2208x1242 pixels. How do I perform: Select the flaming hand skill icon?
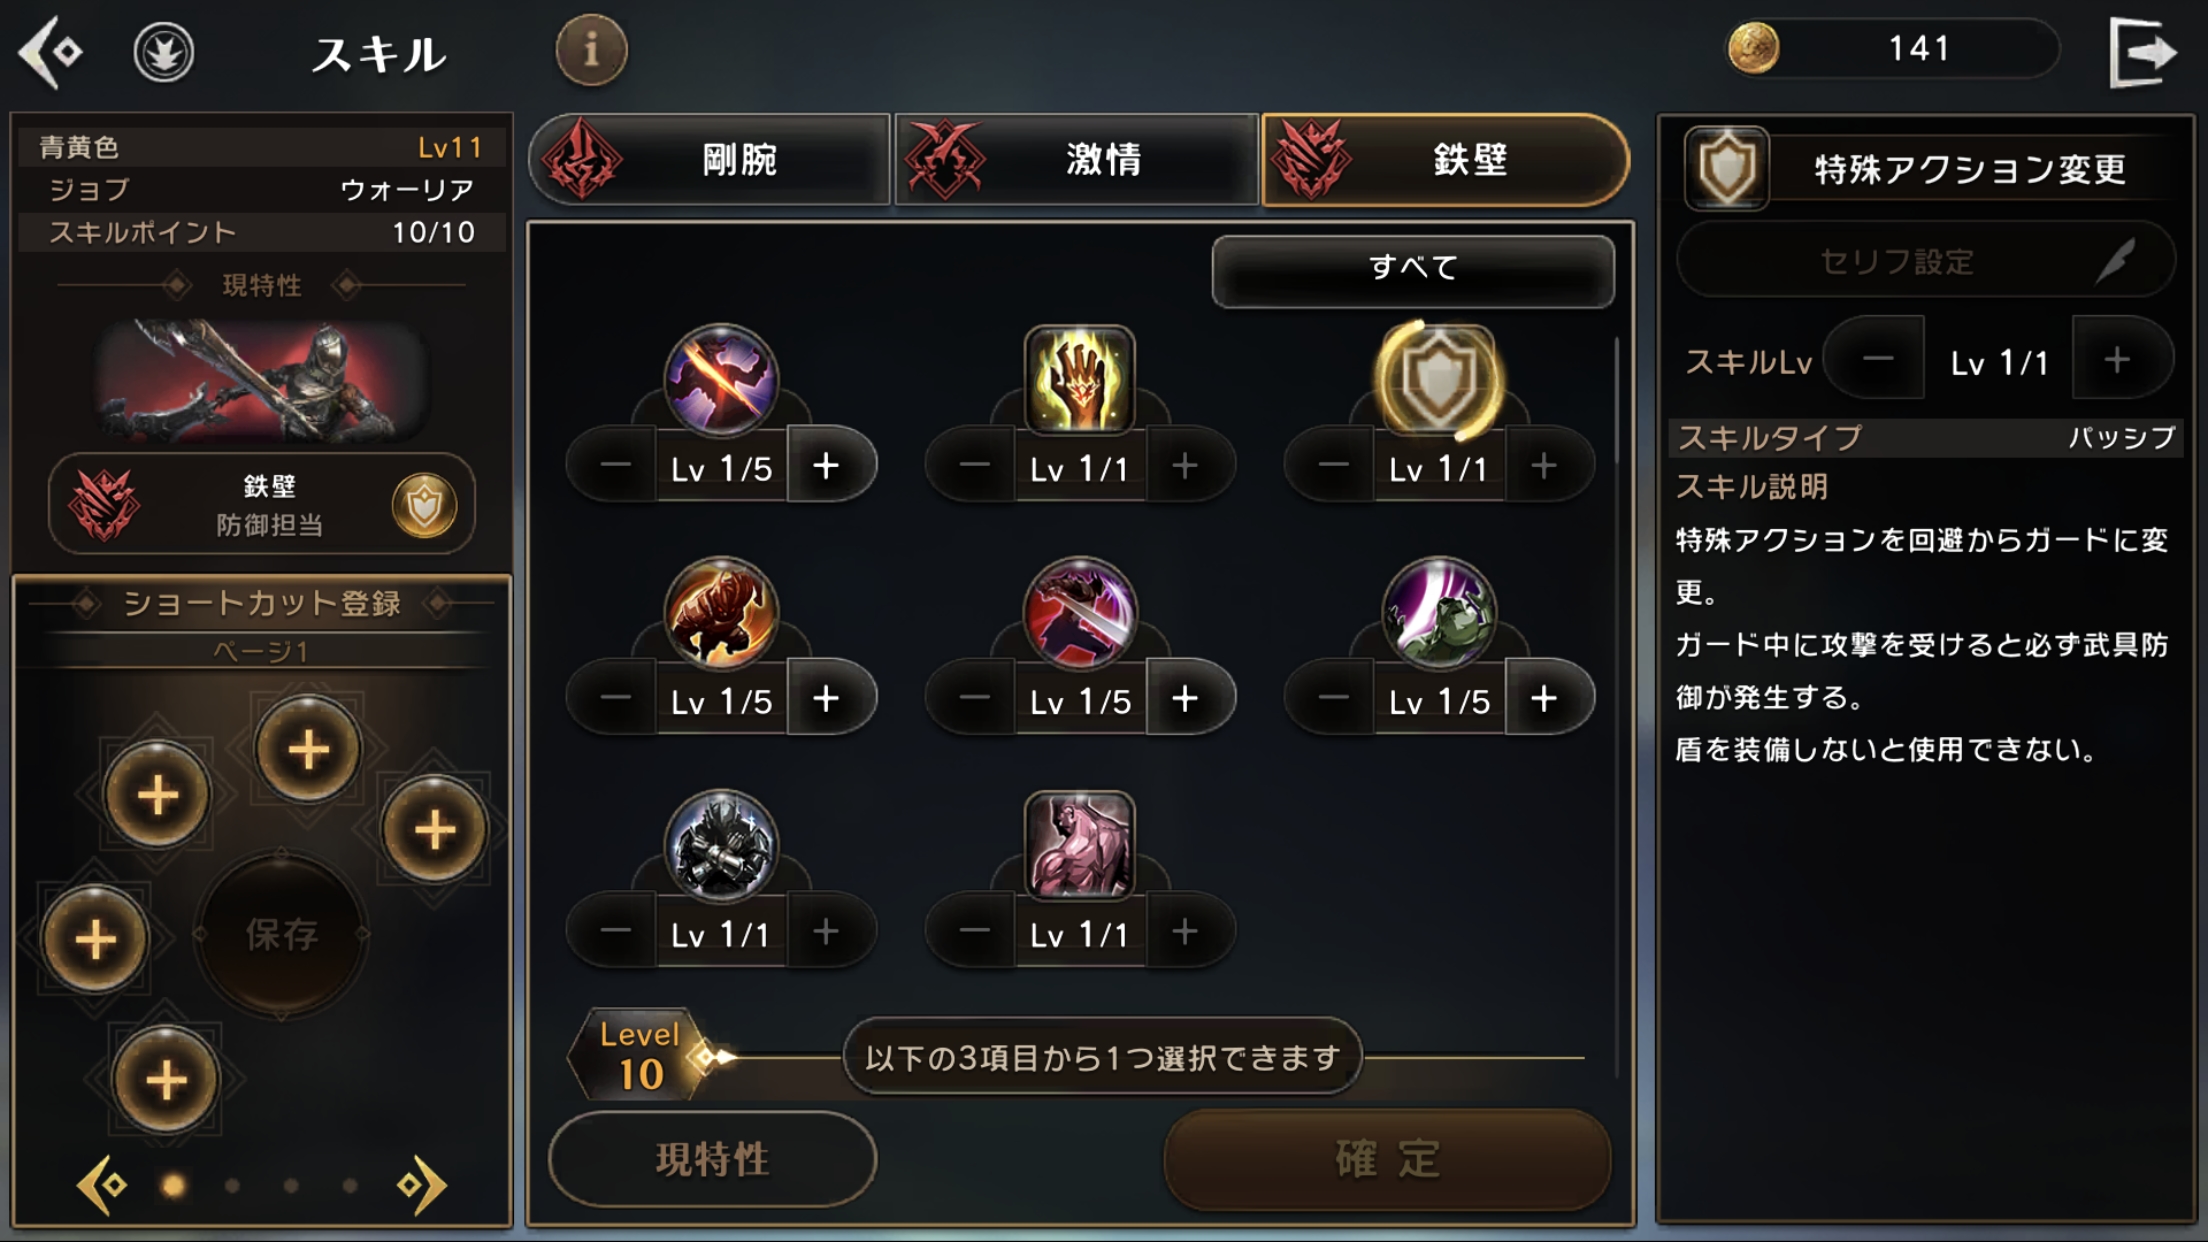[x=1079, y=380]
